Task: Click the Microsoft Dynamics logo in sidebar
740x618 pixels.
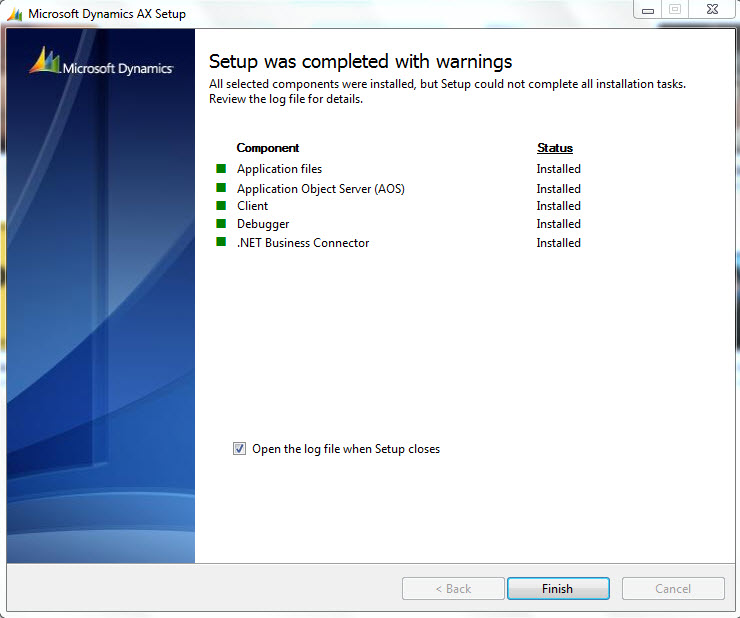Action: click(x=101, y=61)
